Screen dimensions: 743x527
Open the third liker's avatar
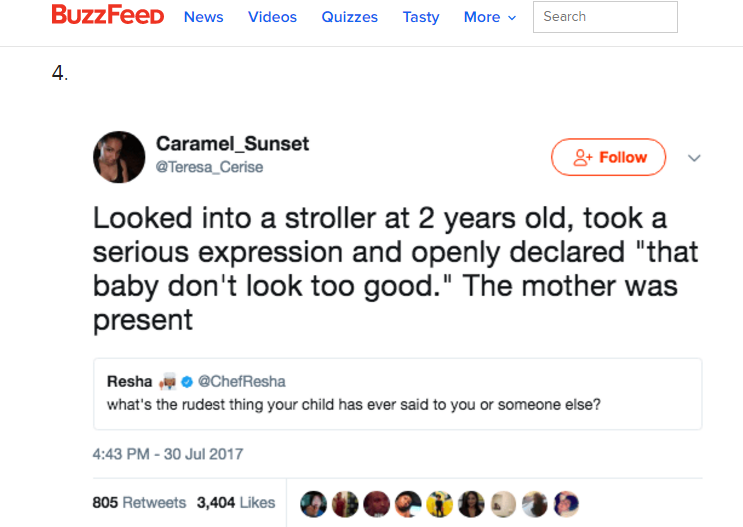[377, 504]
